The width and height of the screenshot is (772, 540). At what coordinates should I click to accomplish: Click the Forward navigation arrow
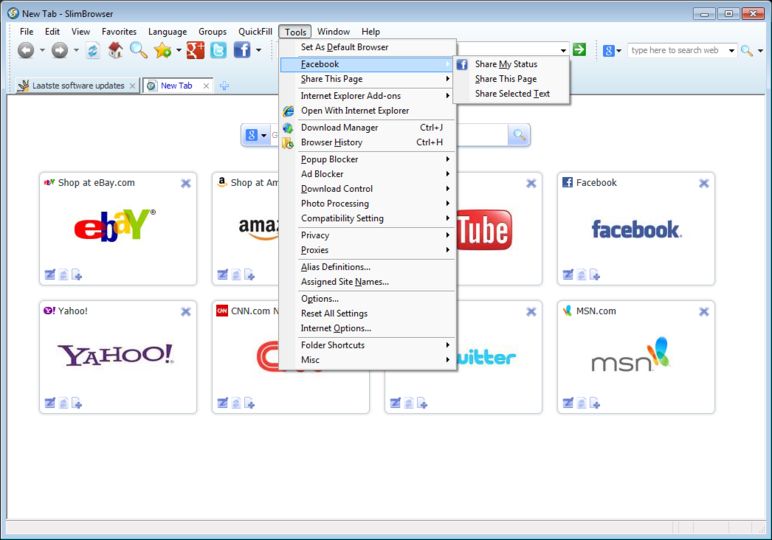pyautogui.click(x=60, y=50)
